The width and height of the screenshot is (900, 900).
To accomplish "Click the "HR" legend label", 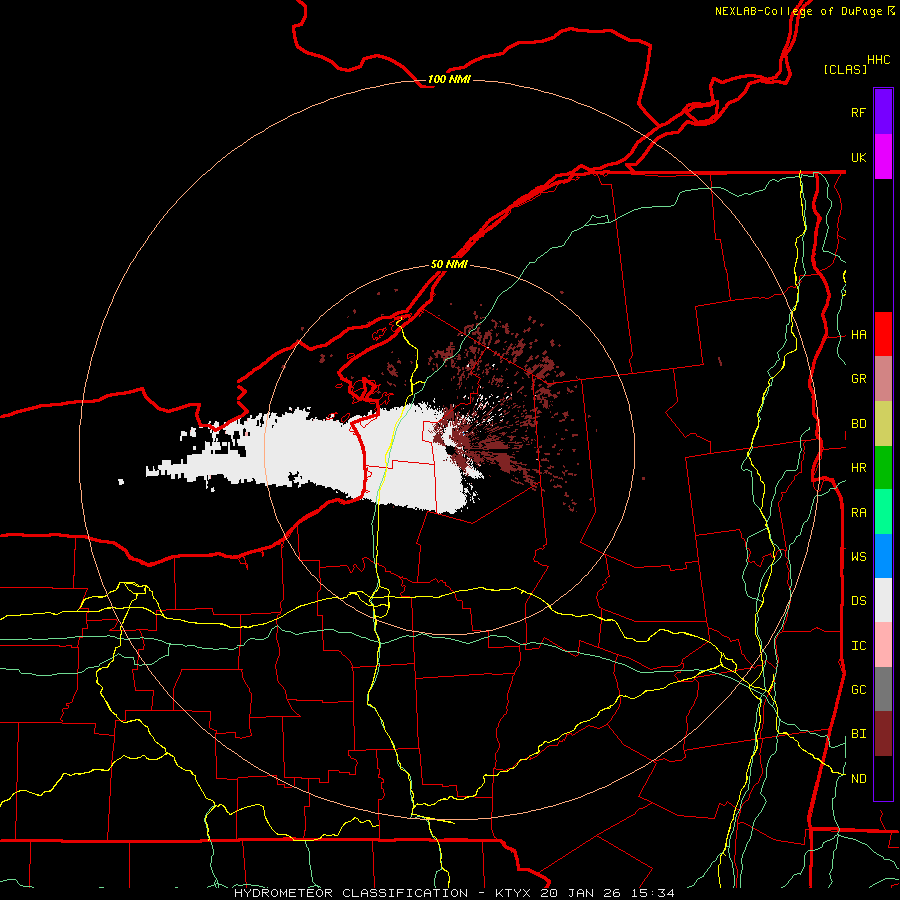I will (858, 468).
